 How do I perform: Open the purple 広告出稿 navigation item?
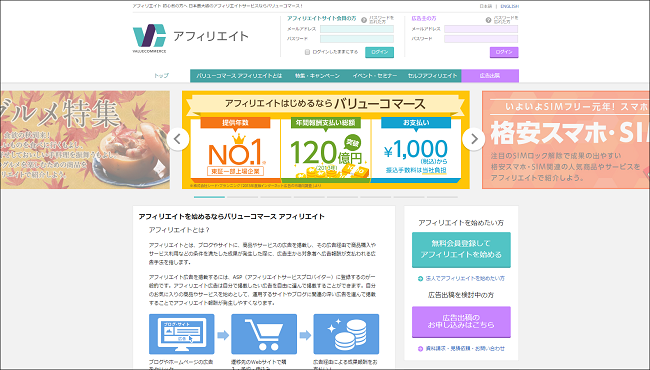point(490,76)
